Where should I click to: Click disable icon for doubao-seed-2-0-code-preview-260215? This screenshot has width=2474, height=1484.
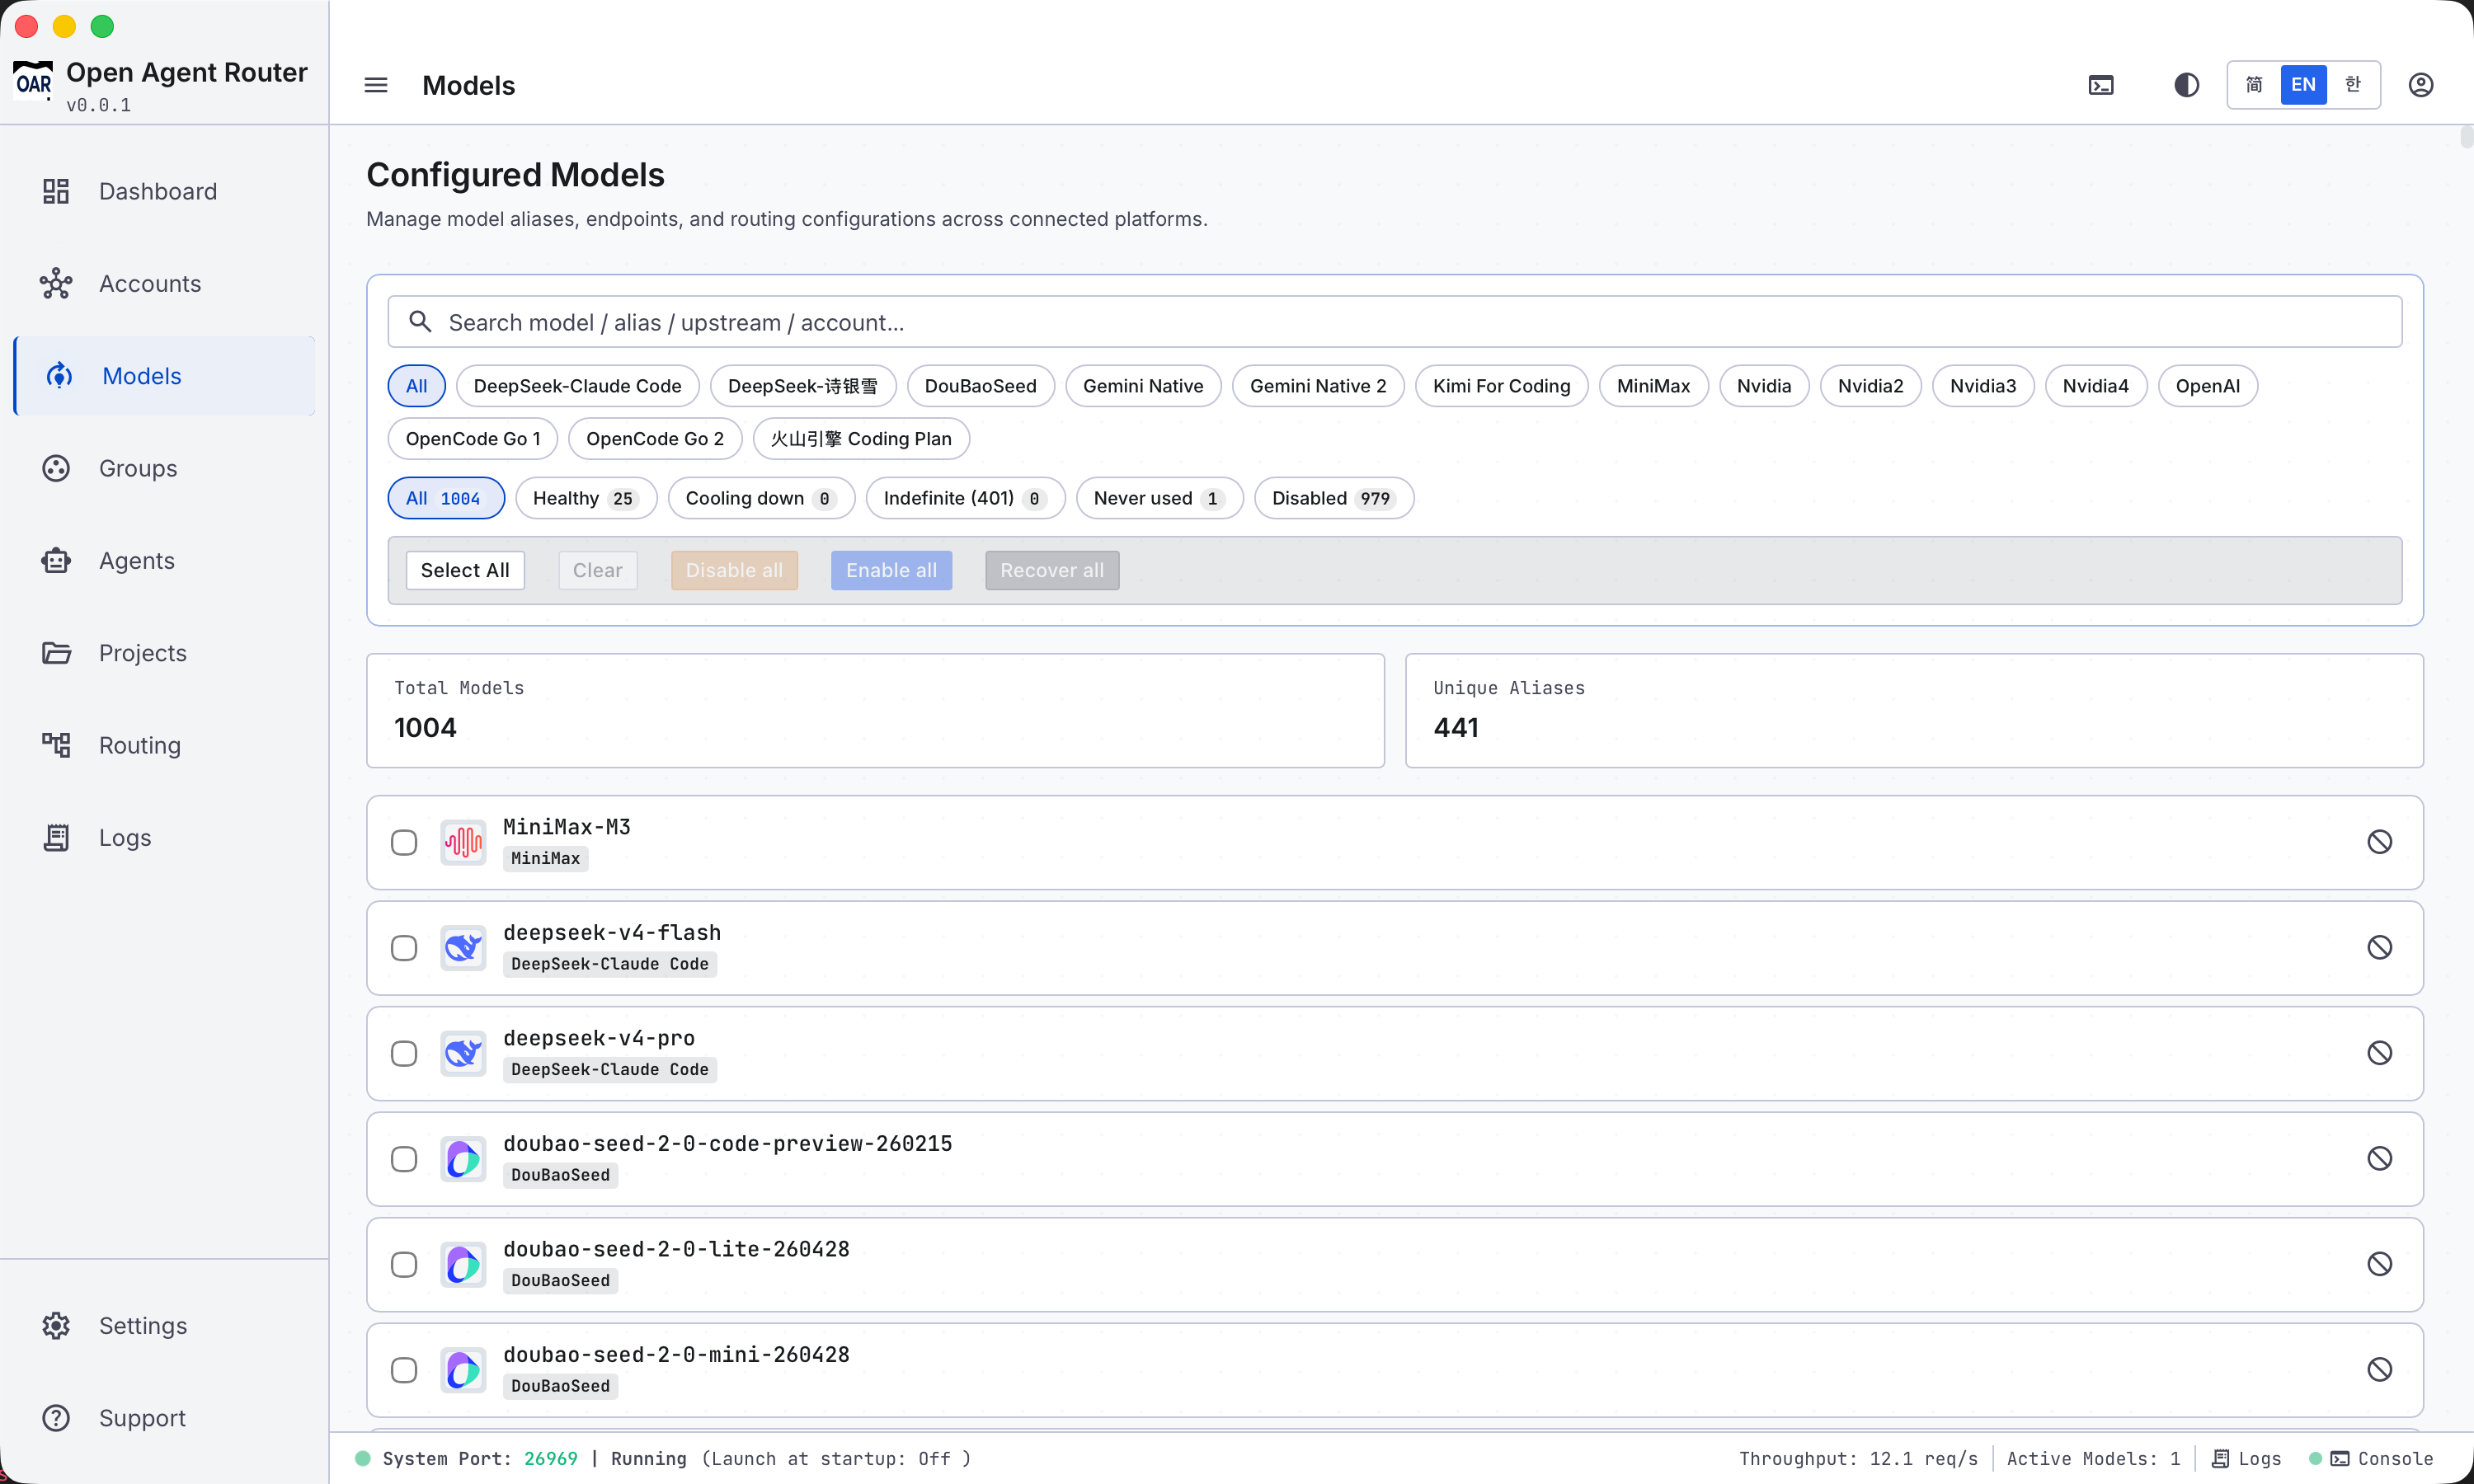pyautogui.click(x=2380, y=1158)
